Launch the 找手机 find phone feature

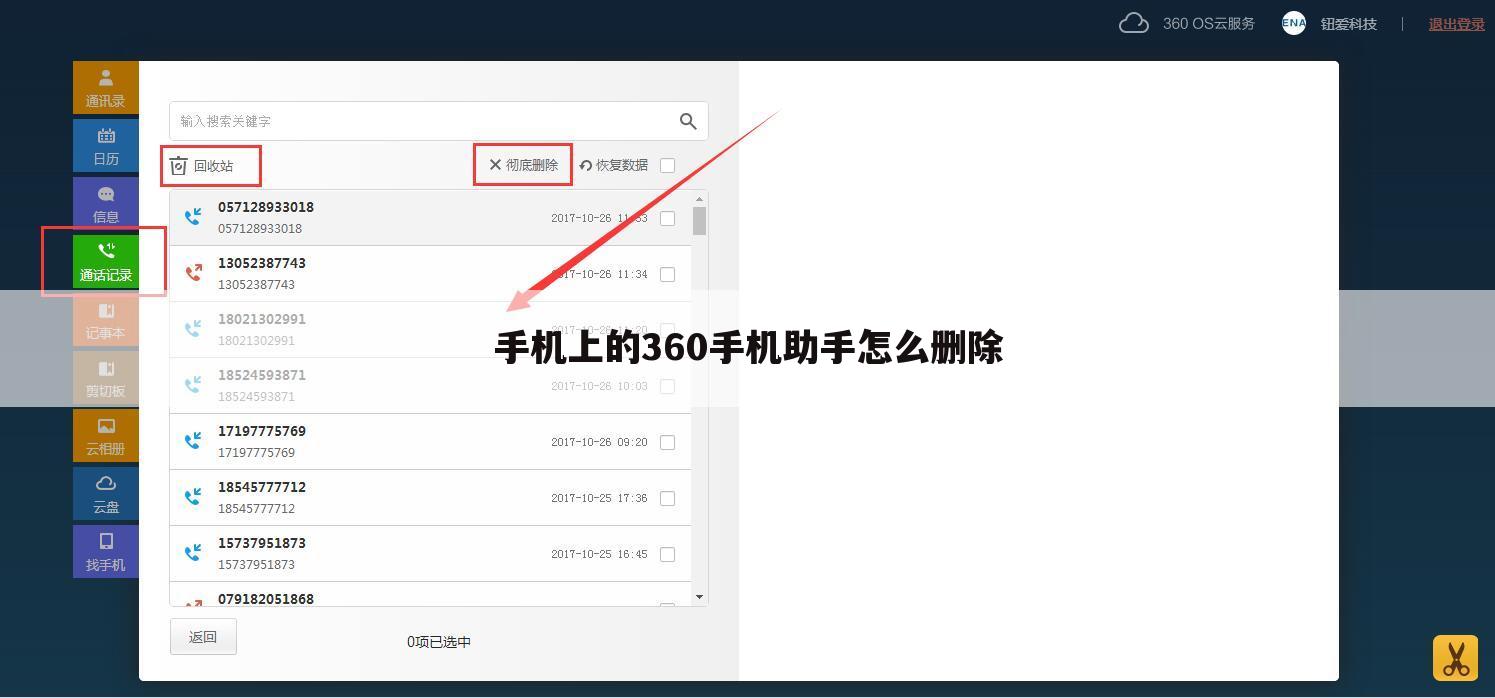(105, 552)
